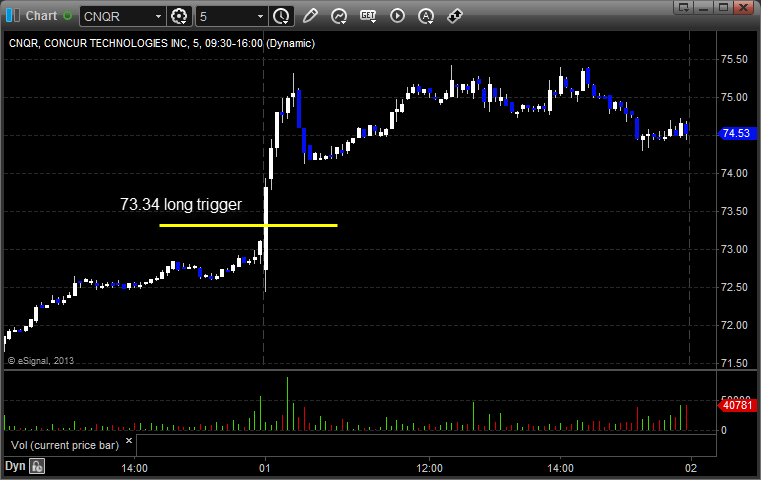Image resolution: width=761 pixels, height=480 pixels.
Task: Select the pencil drawing tools icon
Action: click(x=310, y=16)
